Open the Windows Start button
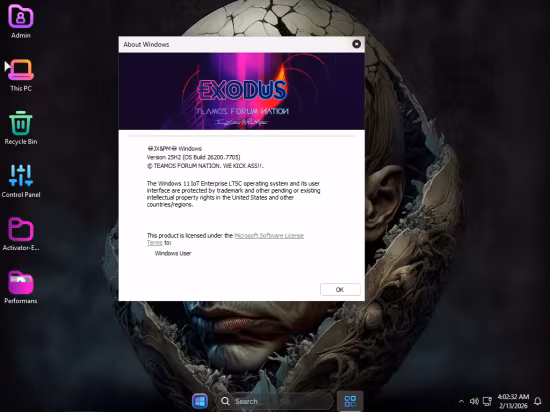The width and height of the screenshot is (550, 412). click(x=200, y=401)
